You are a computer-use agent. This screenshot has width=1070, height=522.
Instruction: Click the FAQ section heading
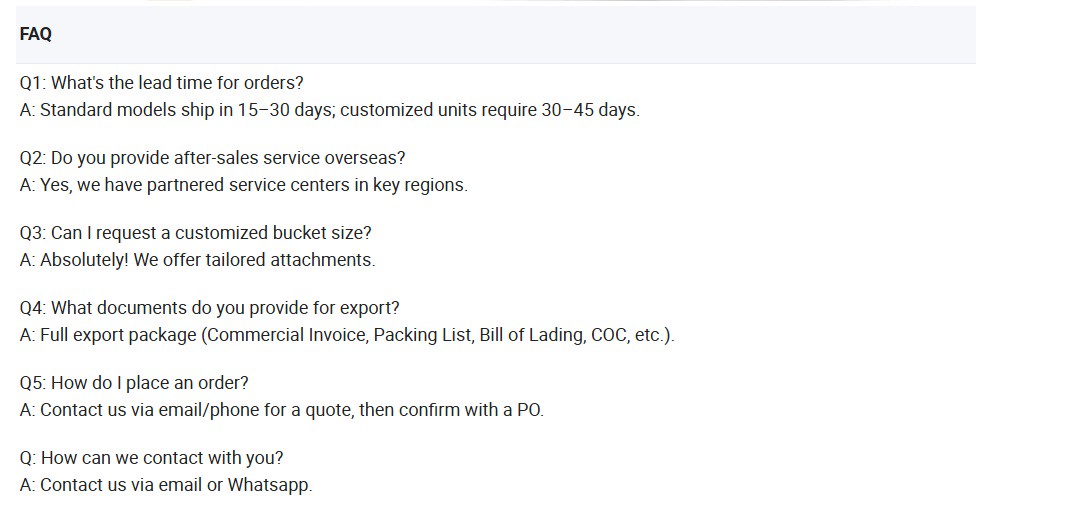pos(35,34)
